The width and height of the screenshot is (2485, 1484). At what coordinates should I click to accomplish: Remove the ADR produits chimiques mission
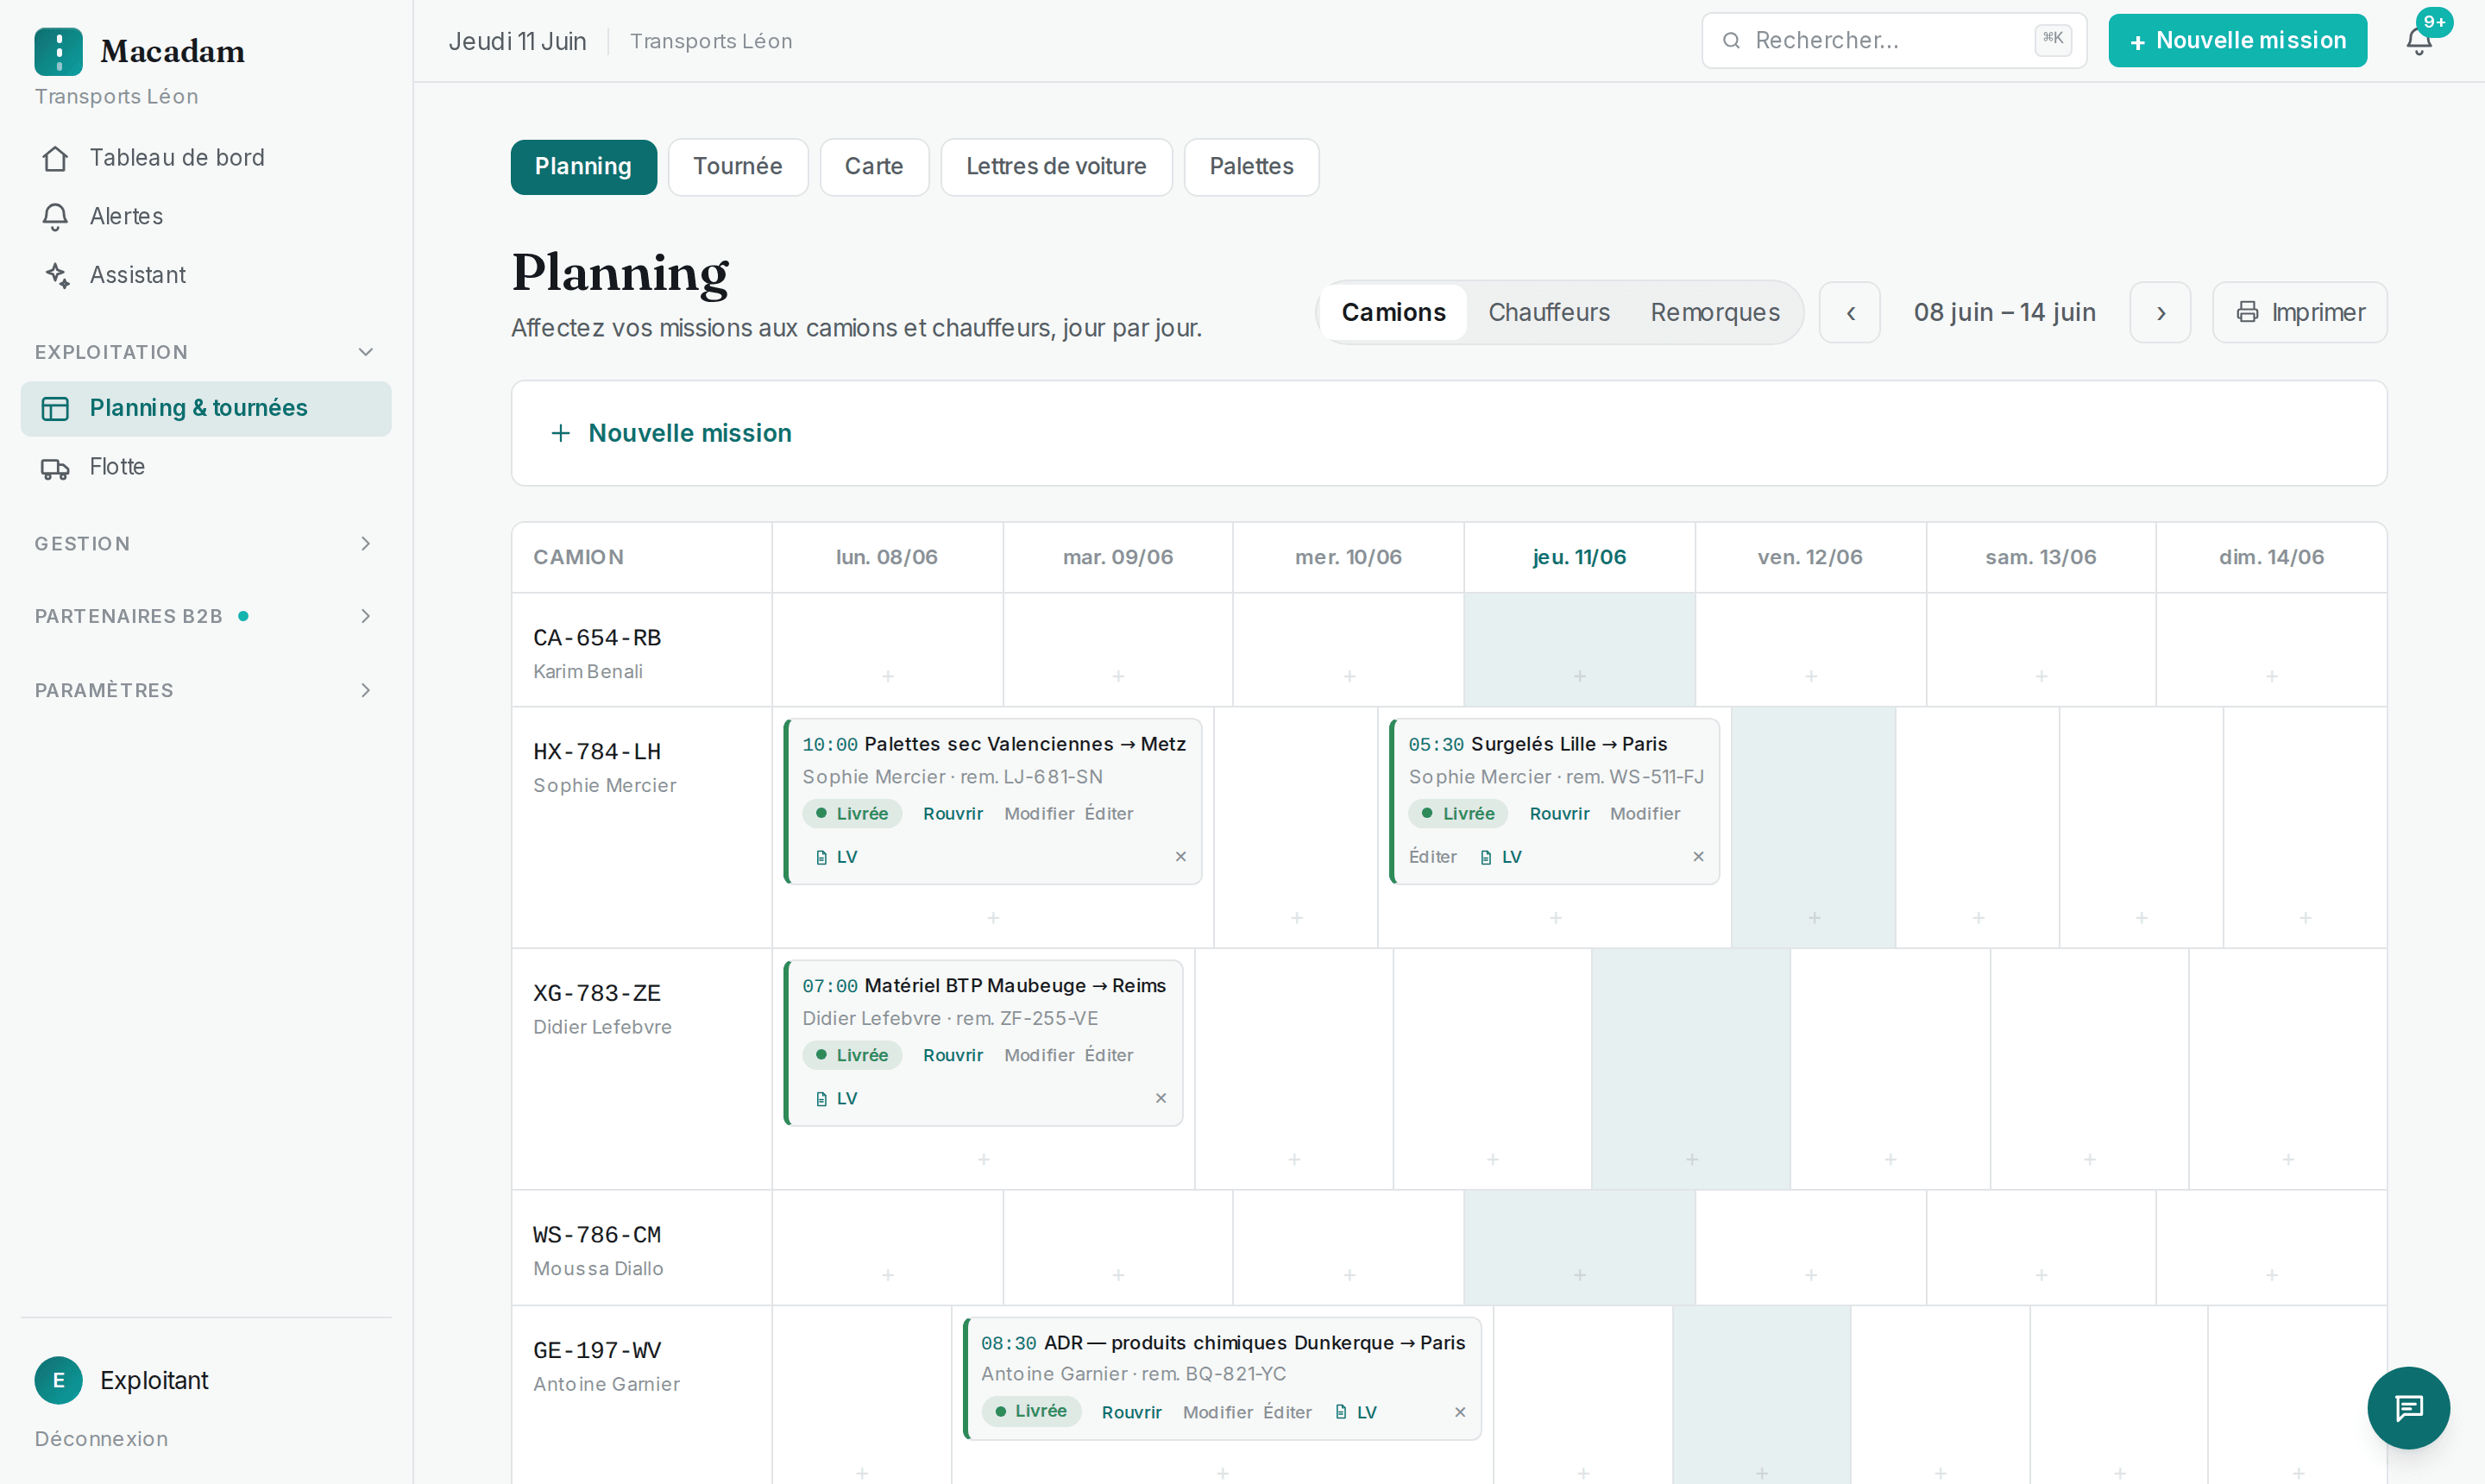(x=1460, y=1412)
